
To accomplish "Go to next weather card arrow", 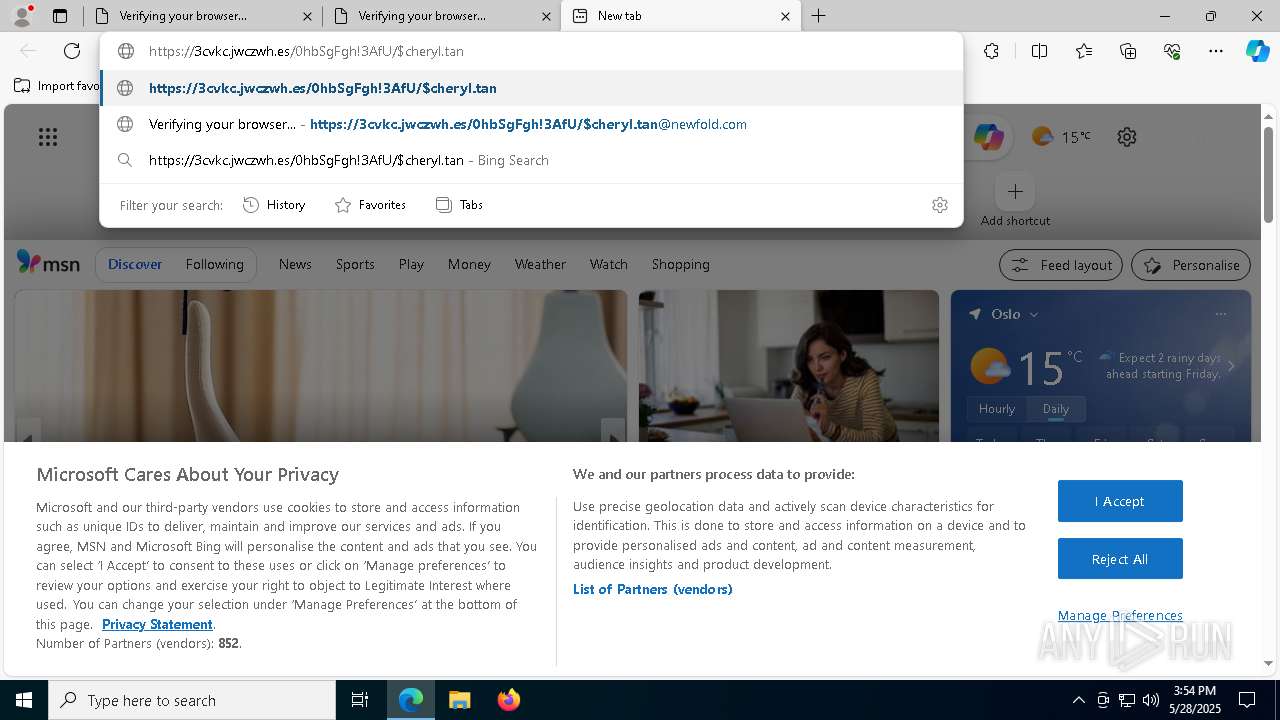I will click(1231, 366).
